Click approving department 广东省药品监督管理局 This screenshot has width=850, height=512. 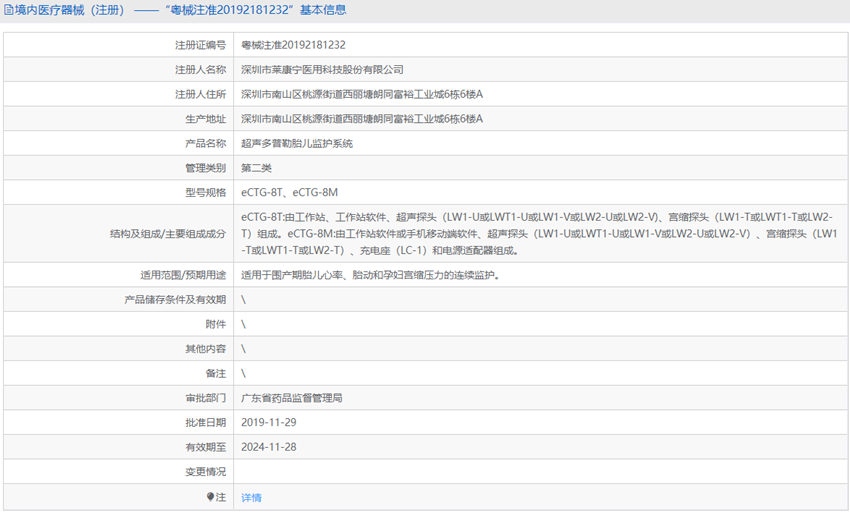pyautogui.click(x=291, y=398)
